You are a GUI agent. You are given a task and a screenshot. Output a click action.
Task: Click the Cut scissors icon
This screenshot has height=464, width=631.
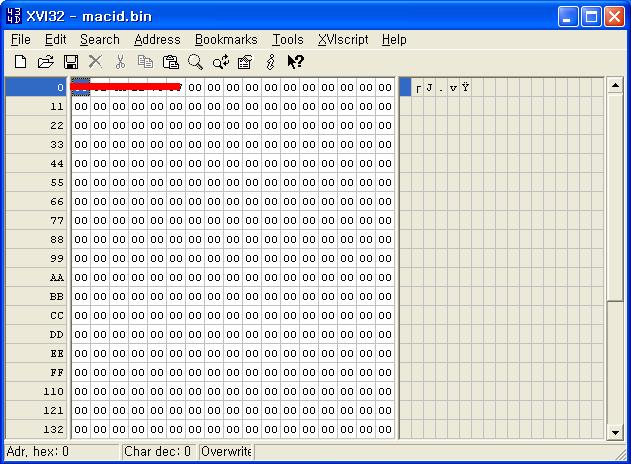[x=120, y=62]
